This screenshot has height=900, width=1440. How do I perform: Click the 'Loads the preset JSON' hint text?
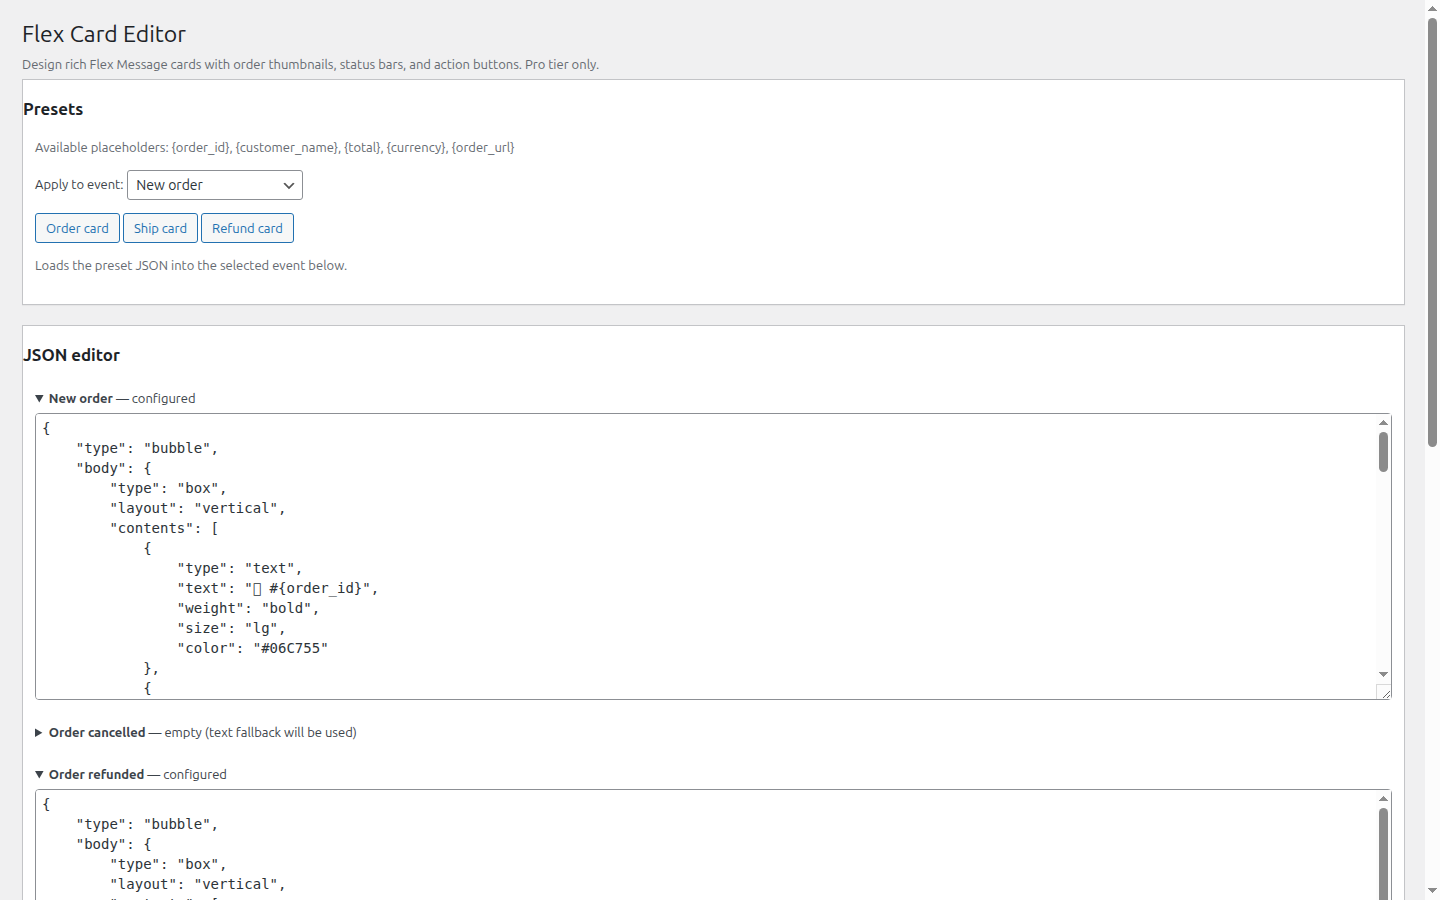pyautogui.click(x=191, y=265)
